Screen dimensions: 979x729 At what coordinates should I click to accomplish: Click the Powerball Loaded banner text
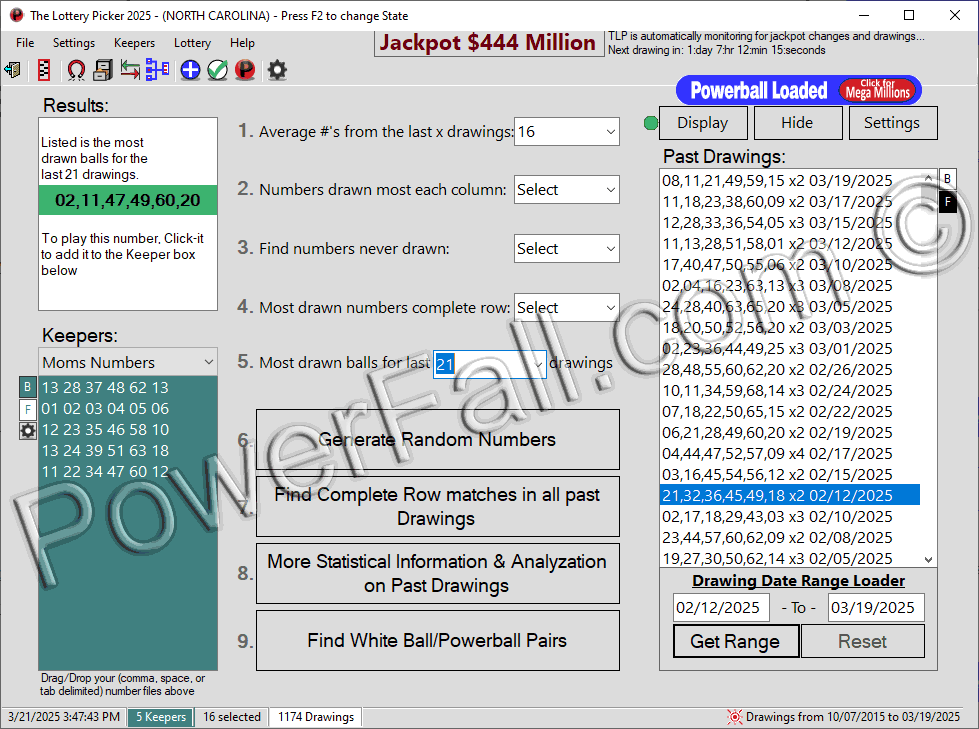coord(759,91)
